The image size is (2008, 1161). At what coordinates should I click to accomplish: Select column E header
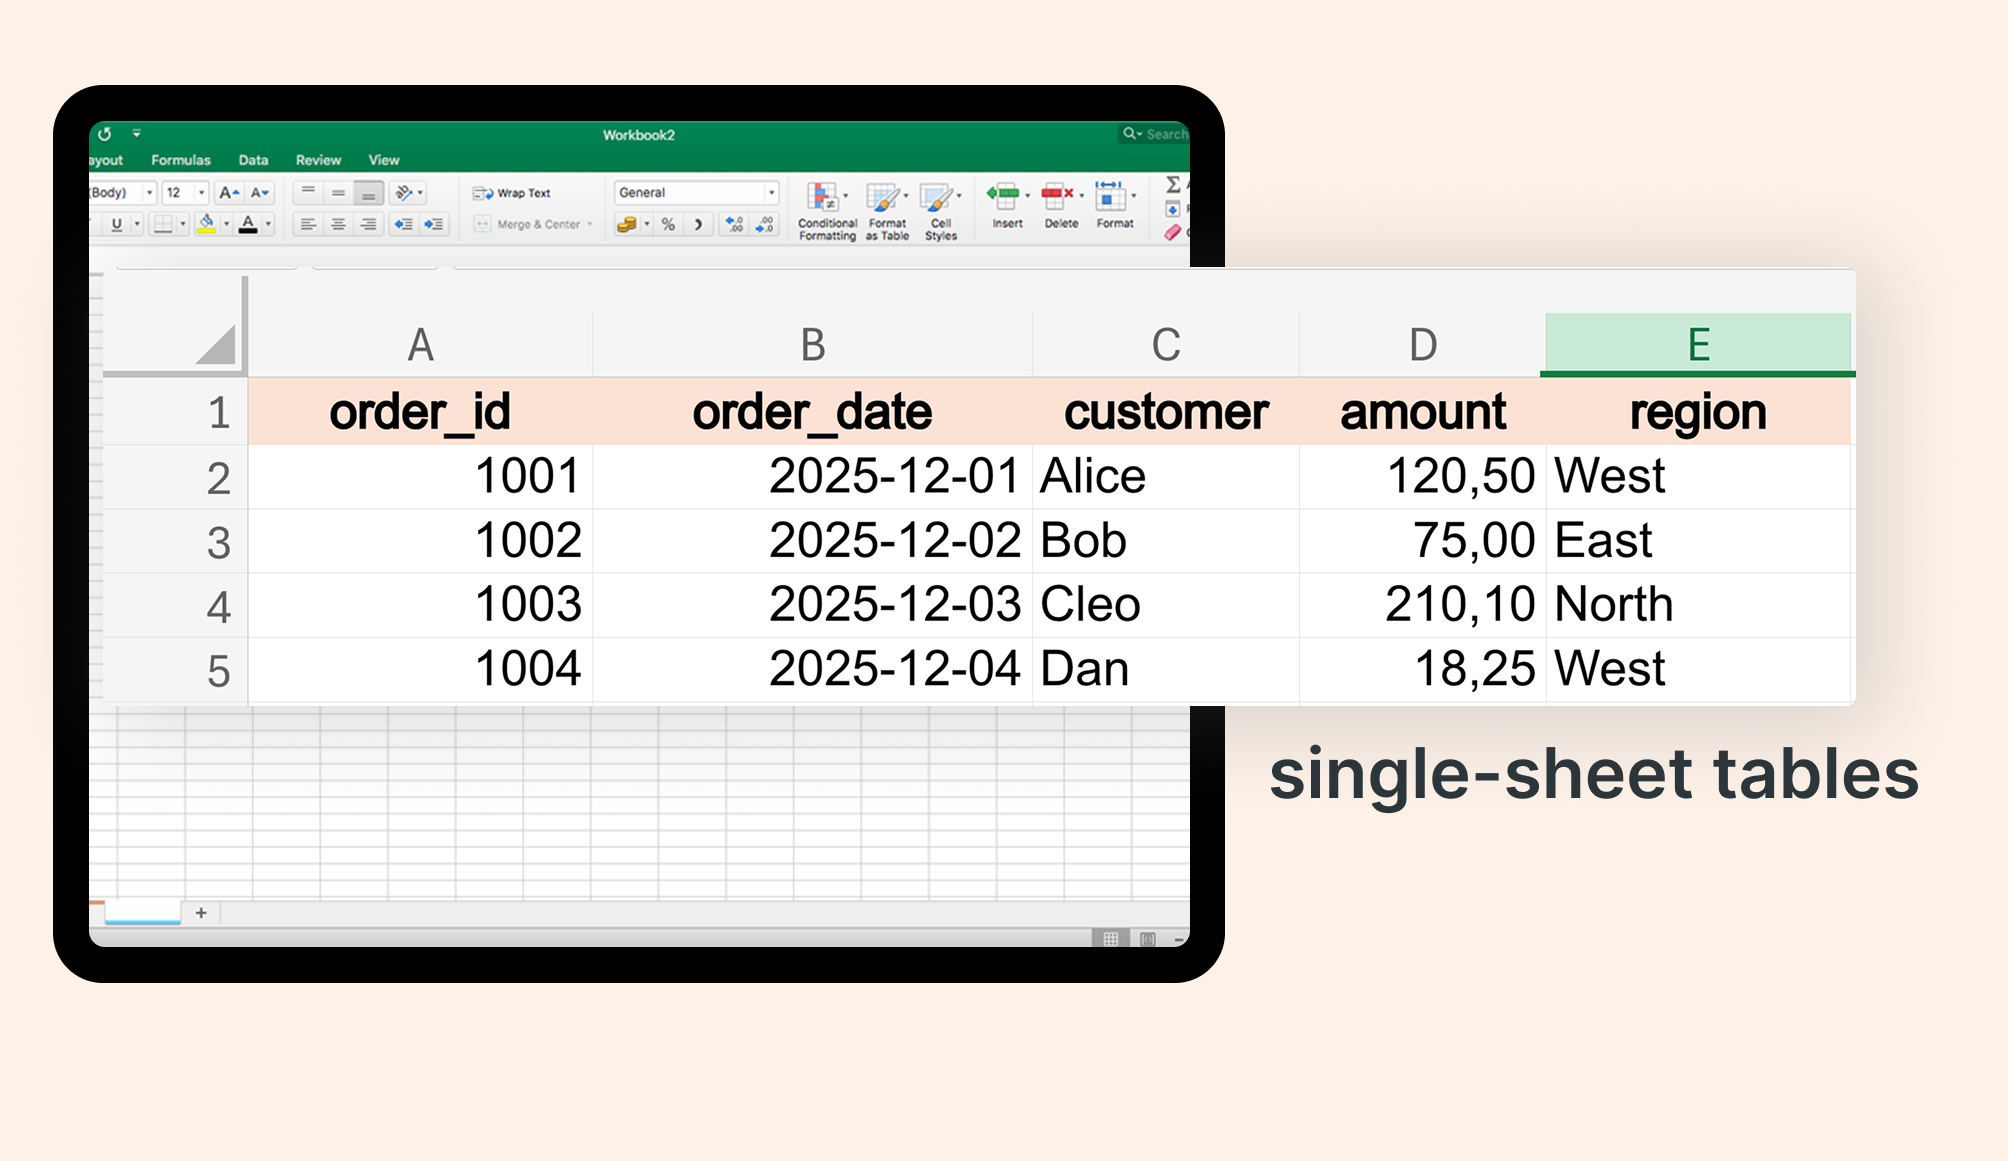[x=1697, y=345]
